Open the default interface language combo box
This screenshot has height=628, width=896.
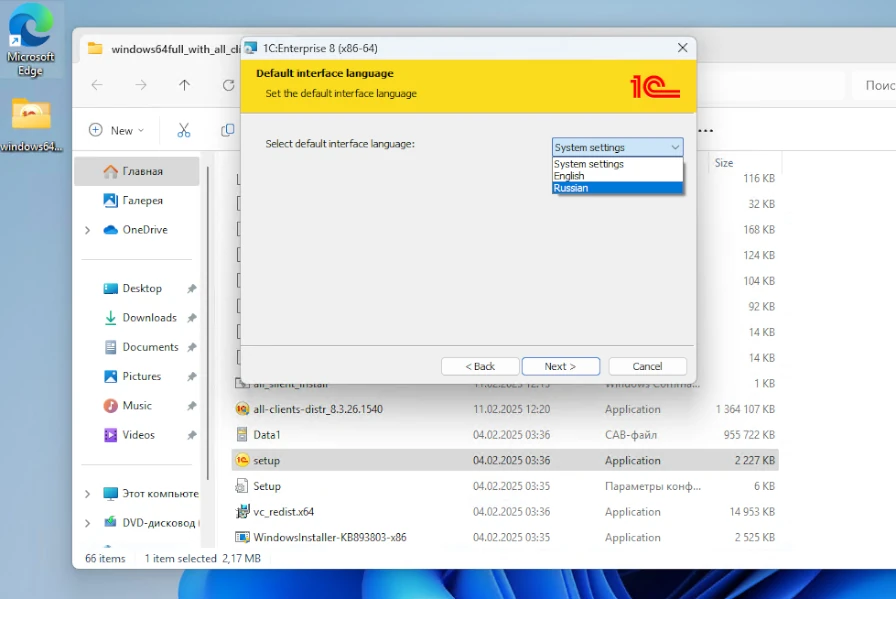(617, 147)
